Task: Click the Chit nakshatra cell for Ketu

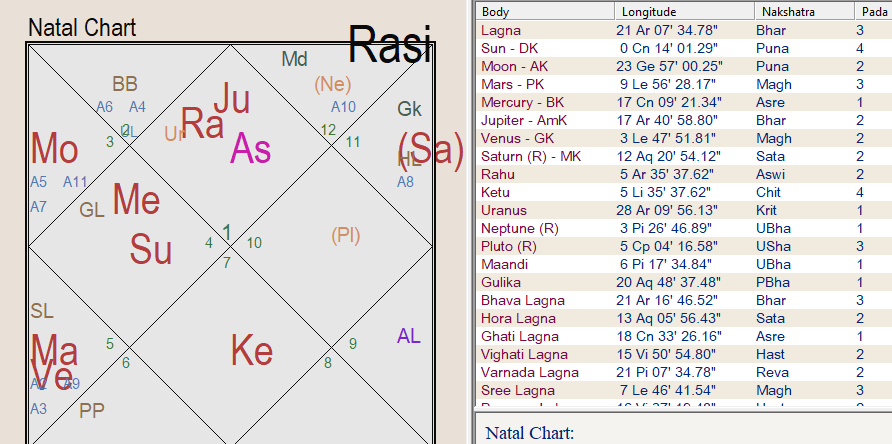Action: pyautogui.click(x=768, y=192)
